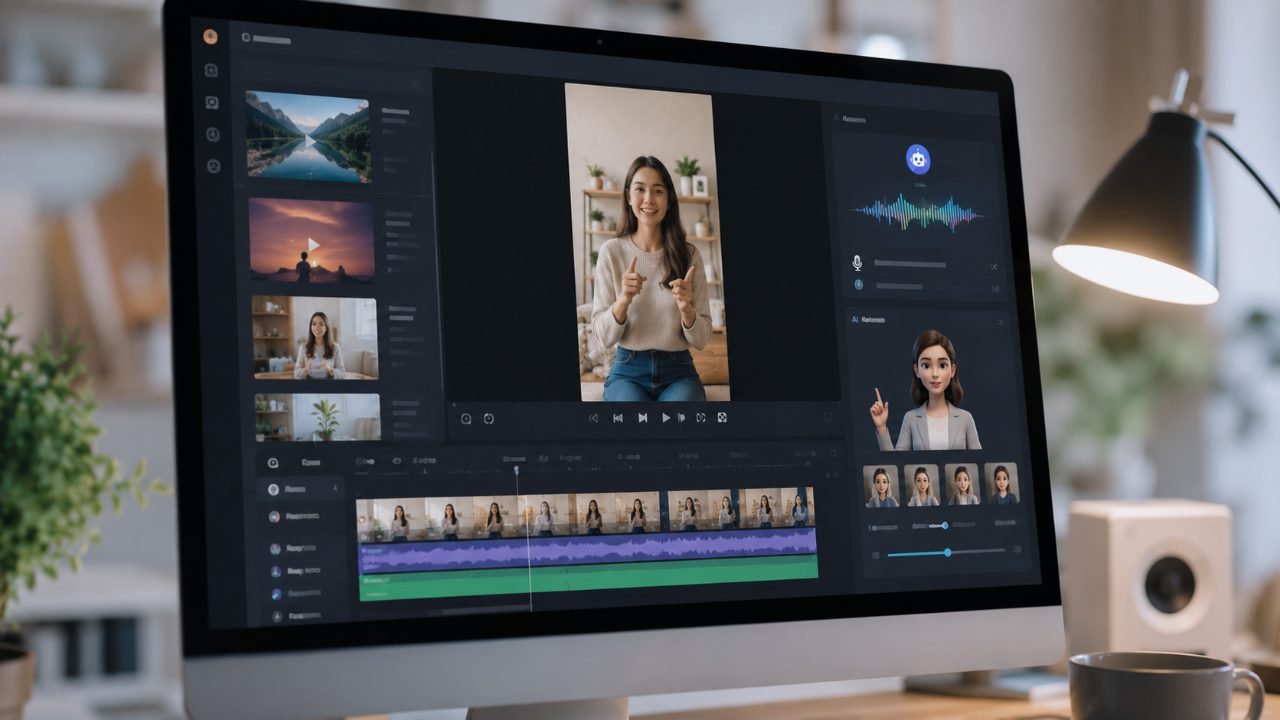This screenshot has height=720, width=1280.
Task: Adjust the blue slider at the avatar panel's bottom
Action: tap(945, 551)
